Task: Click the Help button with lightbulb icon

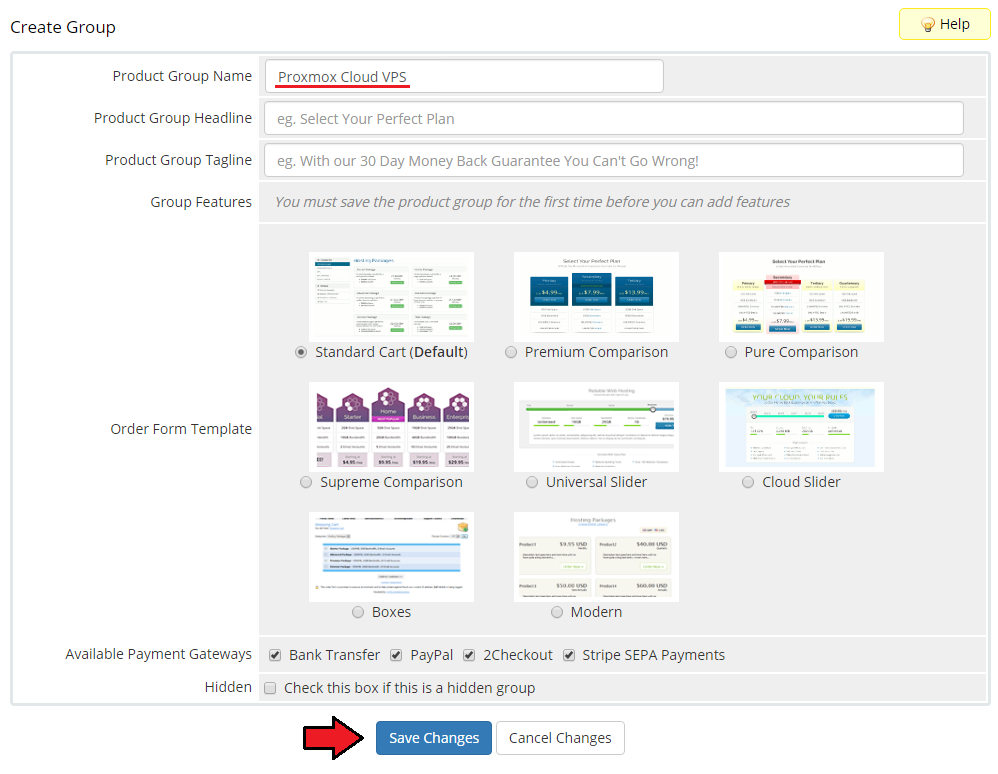Action: [x=944, y=24]
